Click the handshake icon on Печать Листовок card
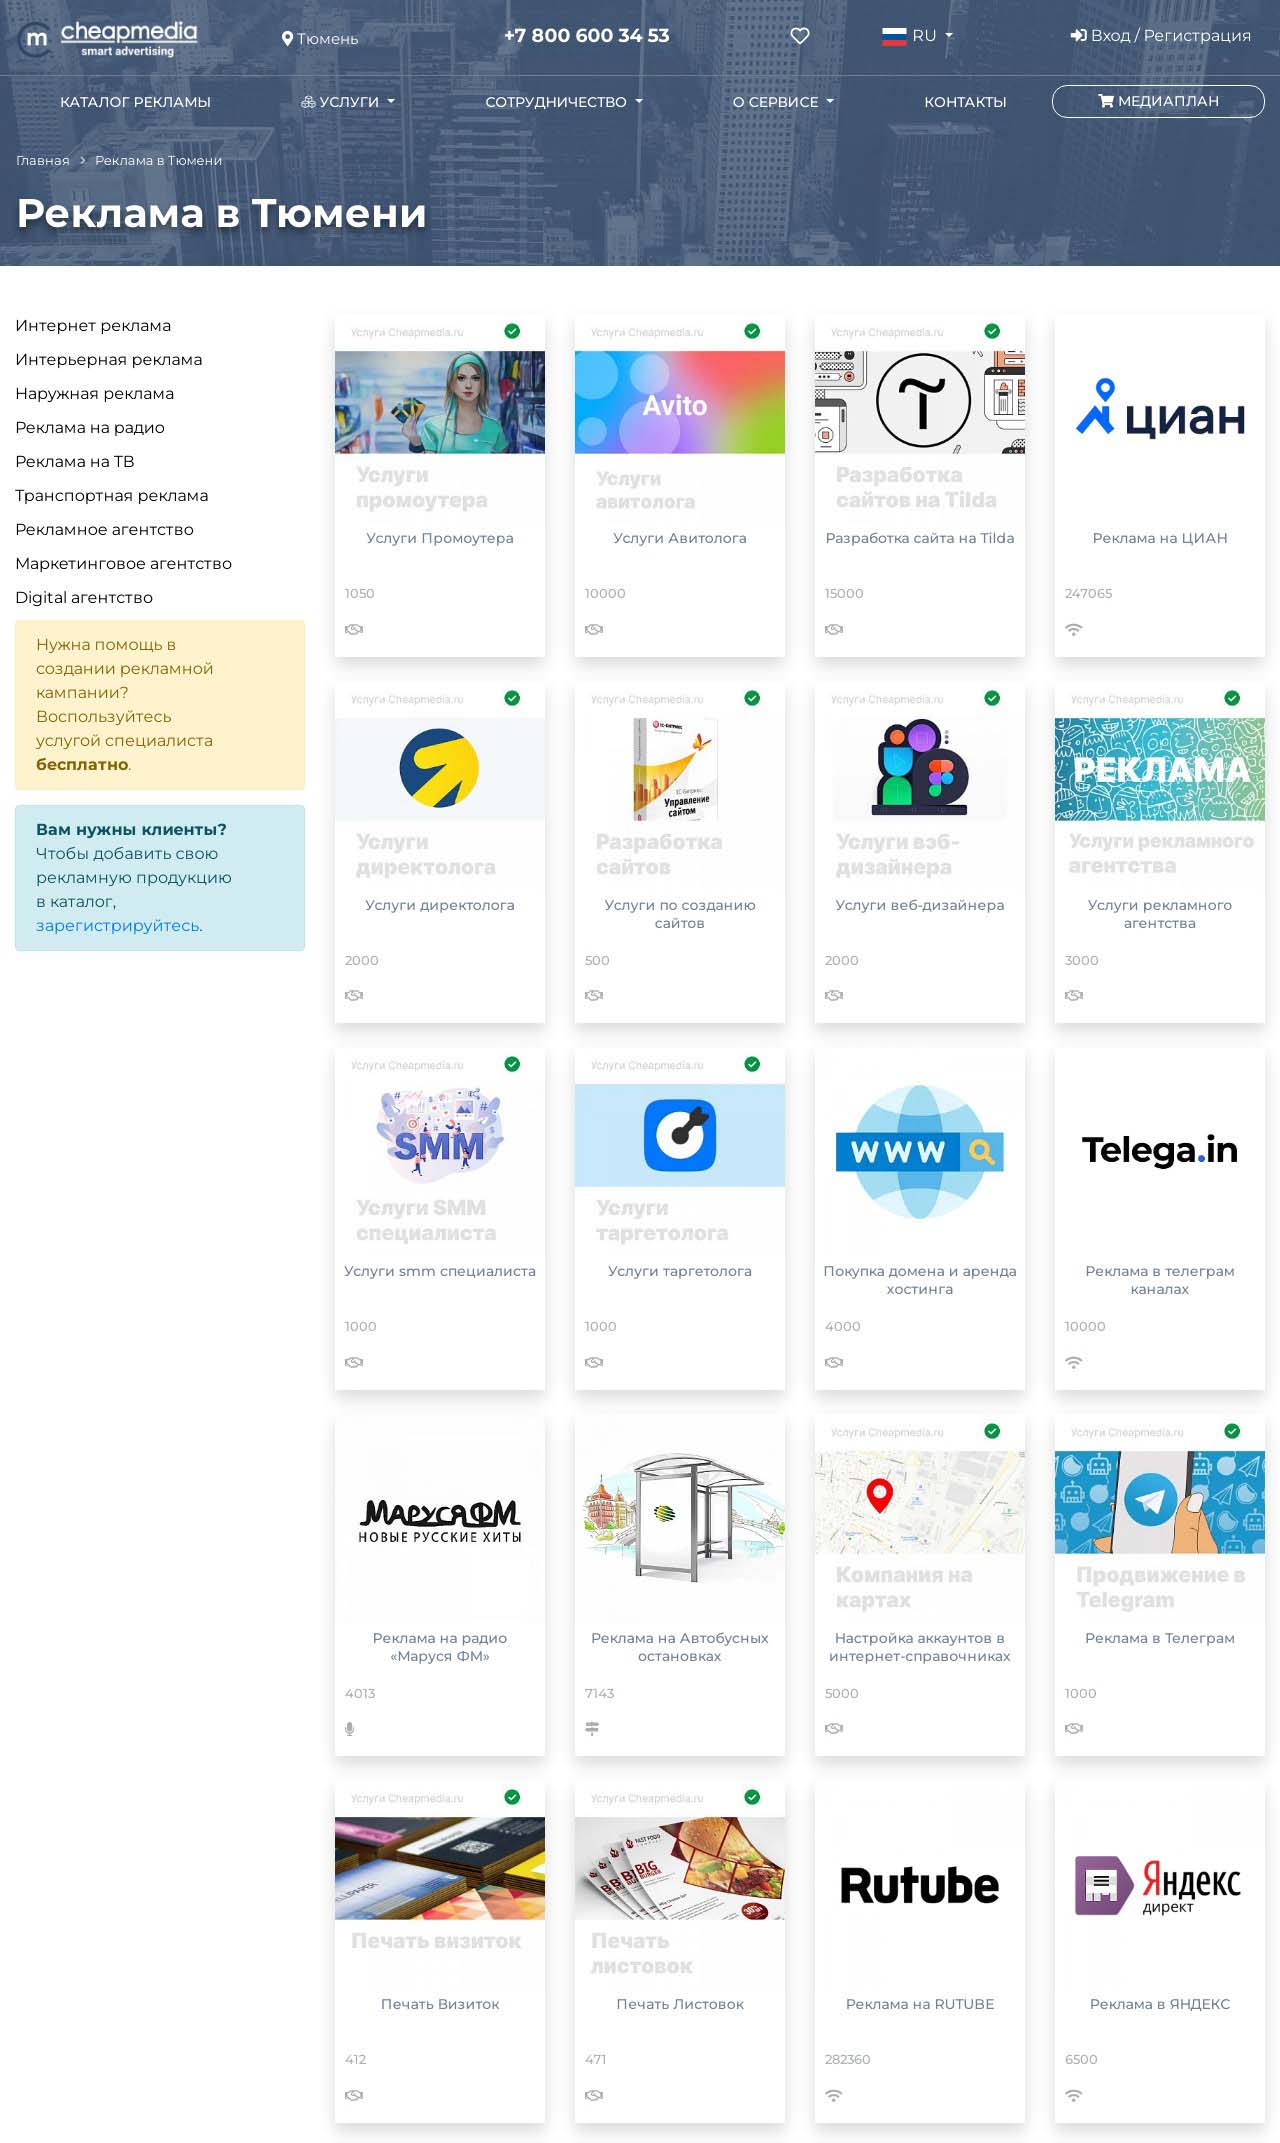 click(594, 2095)
